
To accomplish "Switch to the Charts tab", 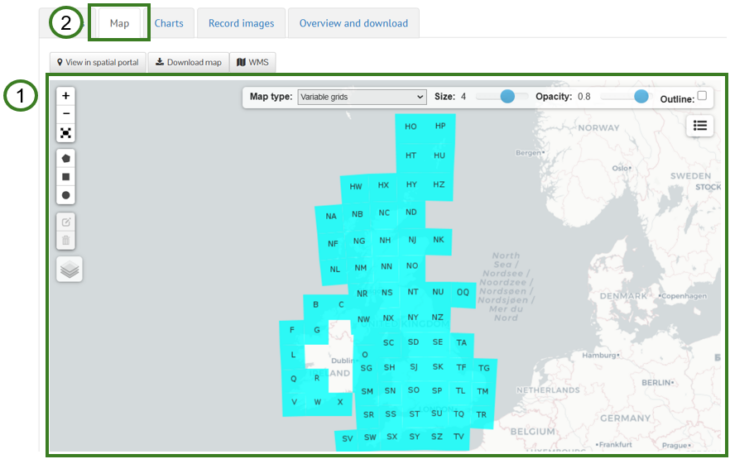I will pyautogui.click(x=169, y=23).
